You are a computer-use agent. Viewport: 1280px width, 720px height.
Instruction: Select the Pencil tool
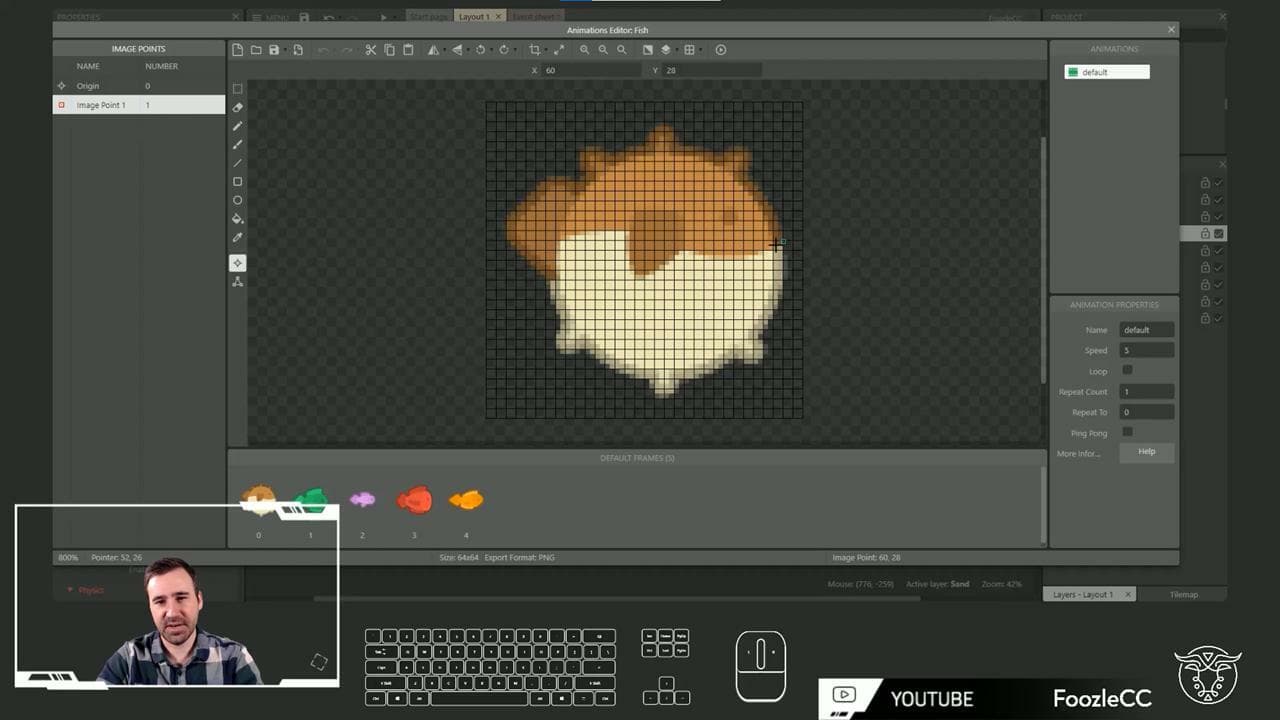237,126
